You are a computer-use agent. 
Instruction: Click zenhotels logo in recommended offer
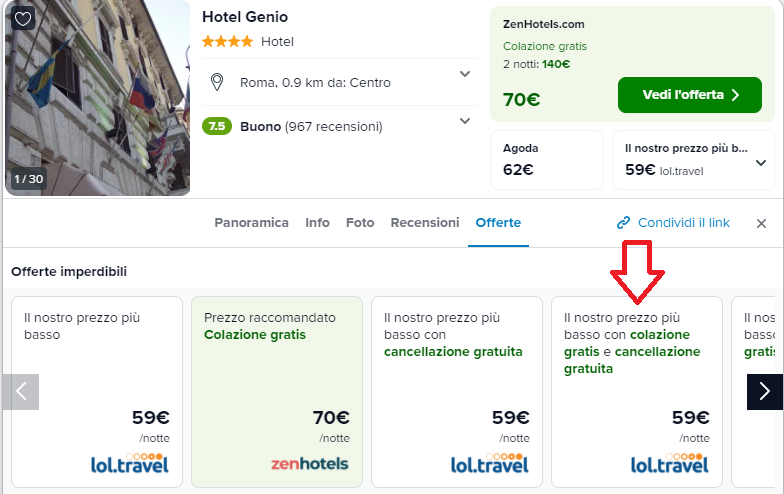tap(309, 464)
